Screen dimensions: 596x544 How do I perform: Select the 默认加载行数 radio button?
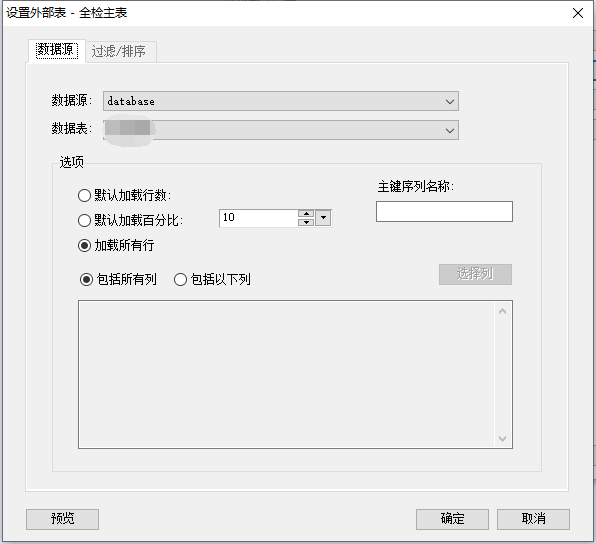coord(84,196)
